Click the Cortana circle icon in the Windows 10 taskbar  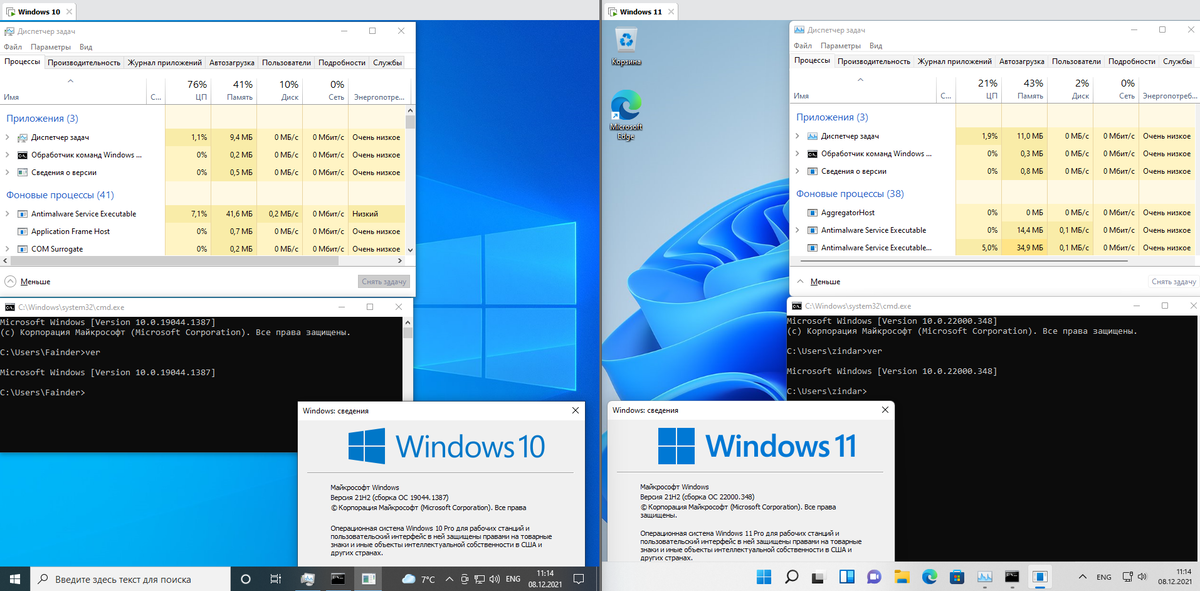click(245, 578)
